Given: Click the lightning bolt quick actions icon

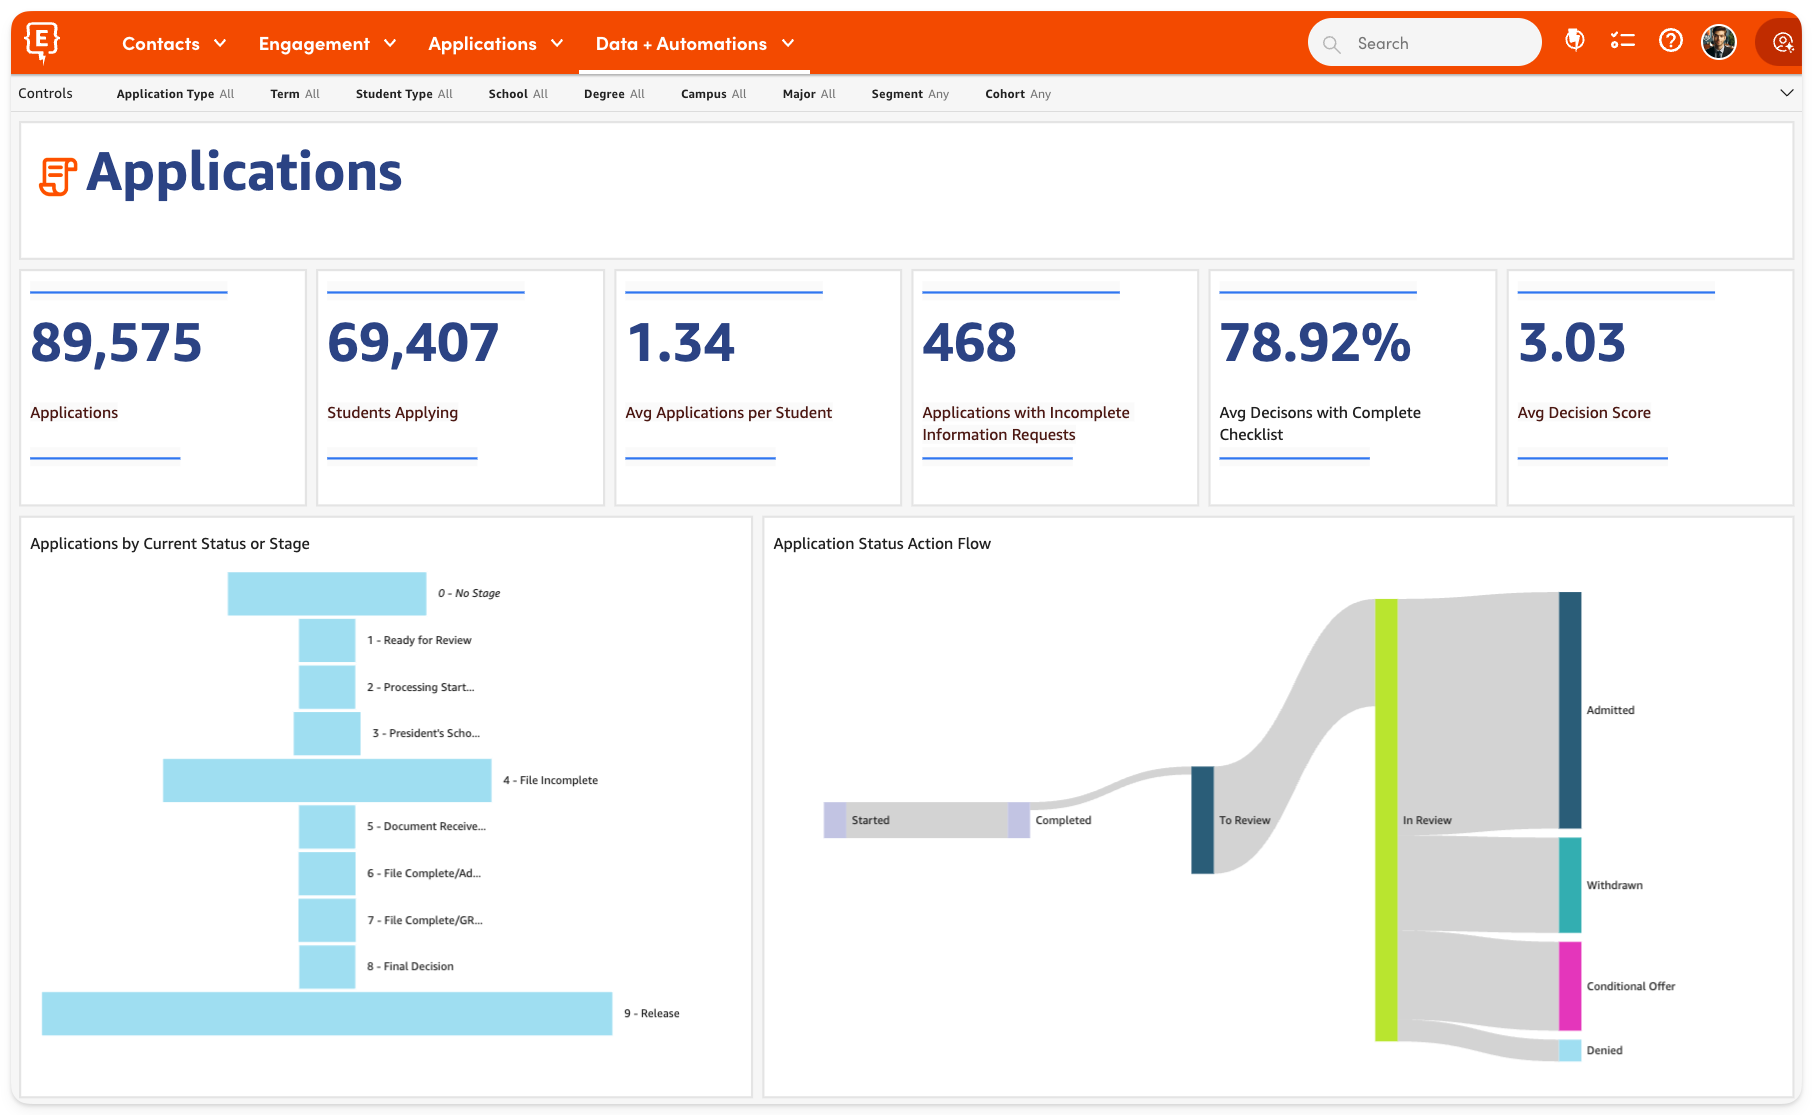Looking at the screenshot, I should coord(1574,41).
